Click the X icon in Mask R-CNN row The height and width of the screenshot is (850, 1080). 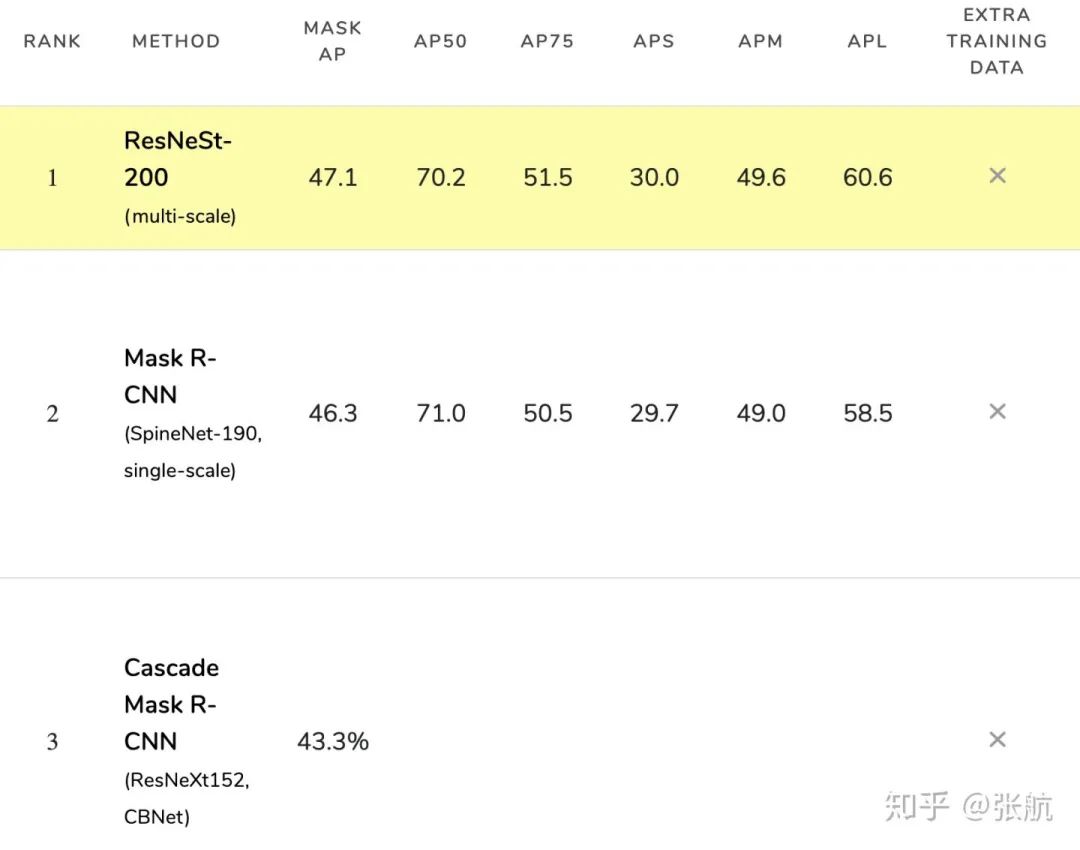997,412
